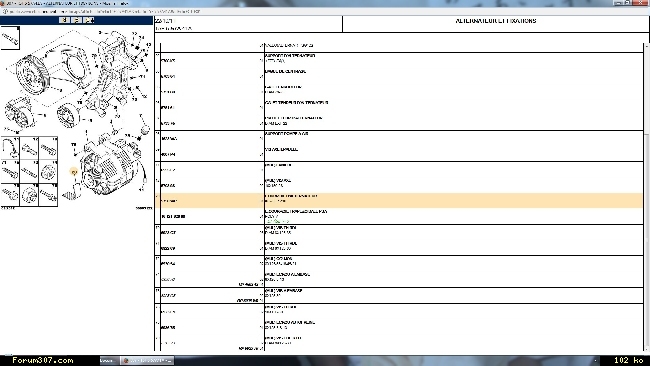Click the last icon in the blue diagram toolbar
This screenshot has height=366, width=650.
click(89, 20)
